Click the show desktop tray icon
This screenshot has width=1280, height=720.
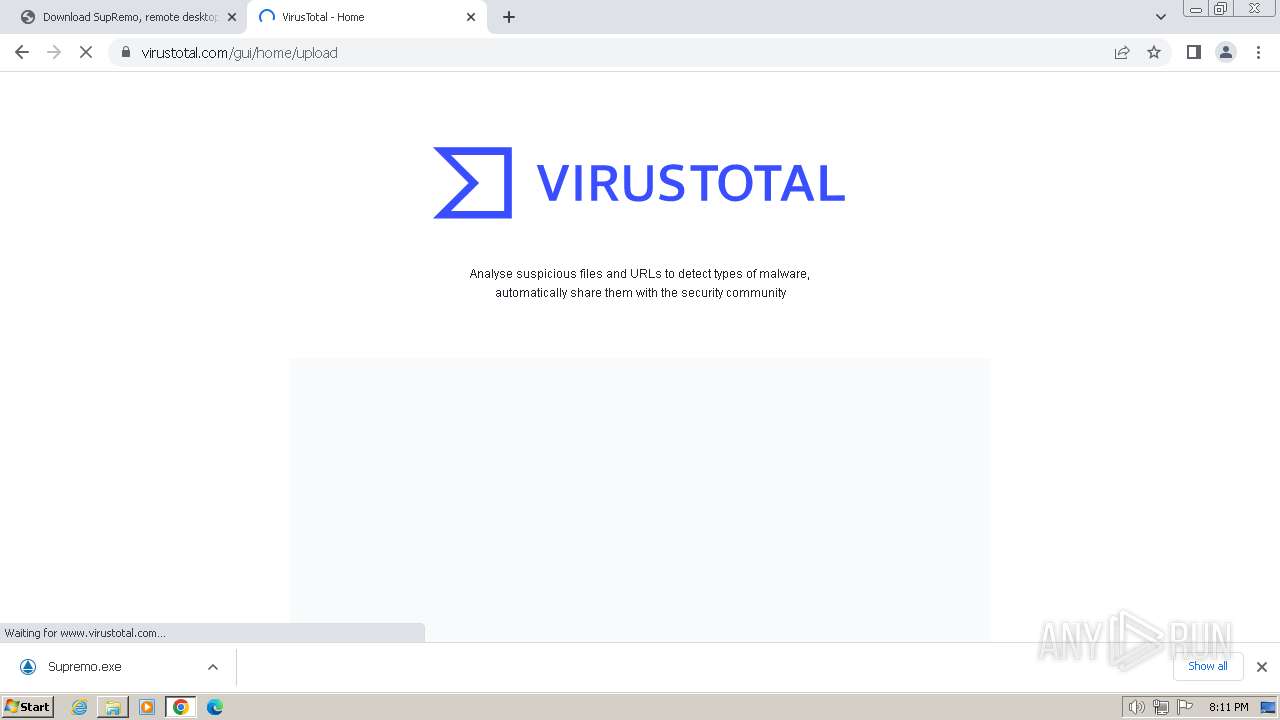(x=1268, y=707)
